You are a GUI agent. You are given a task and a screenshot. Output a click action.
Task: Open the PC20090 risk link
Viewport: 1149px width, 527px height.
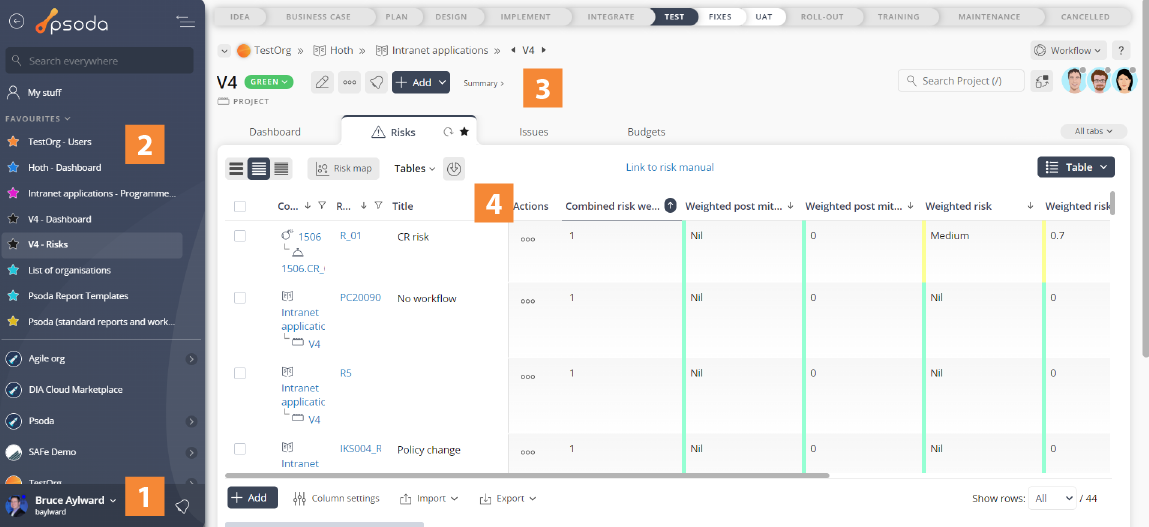click(x=361, y=298)
